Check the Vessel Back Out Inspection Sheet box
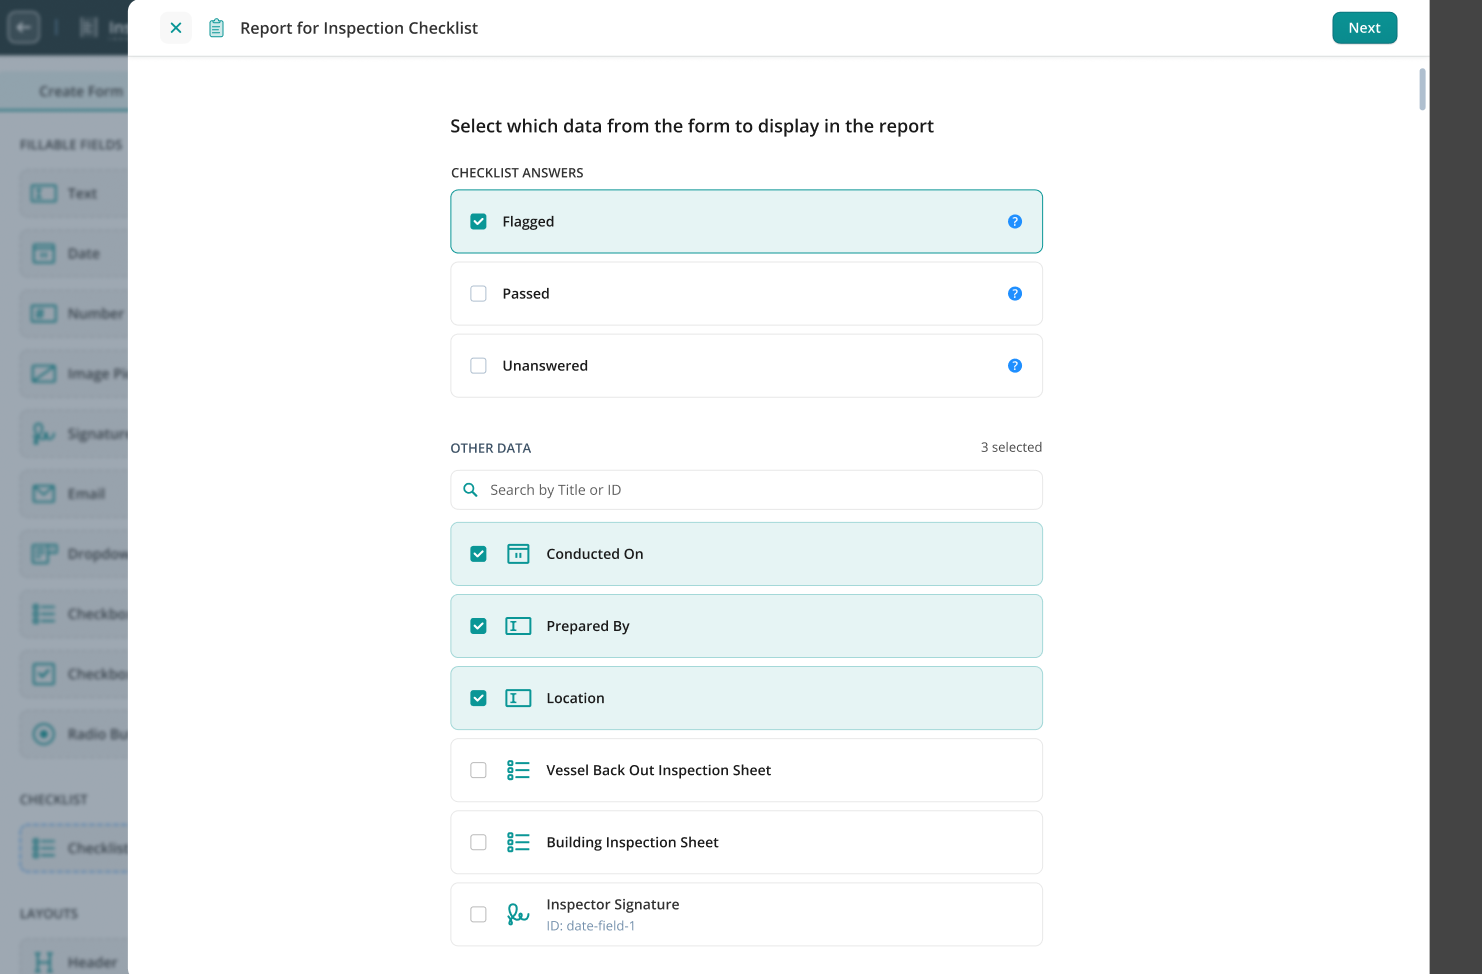The height and width of the screenshot is (974, 1482). pos(479,770)
